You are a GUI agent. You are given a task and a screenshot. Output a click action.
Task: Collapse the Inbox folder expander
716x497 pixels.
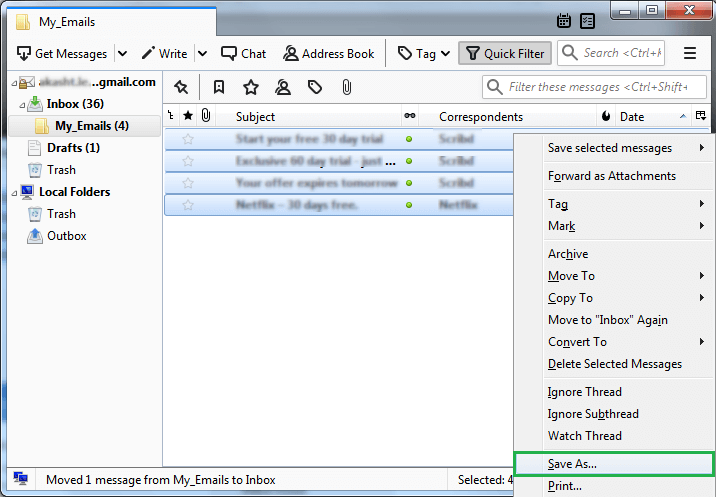click(22, 105)
